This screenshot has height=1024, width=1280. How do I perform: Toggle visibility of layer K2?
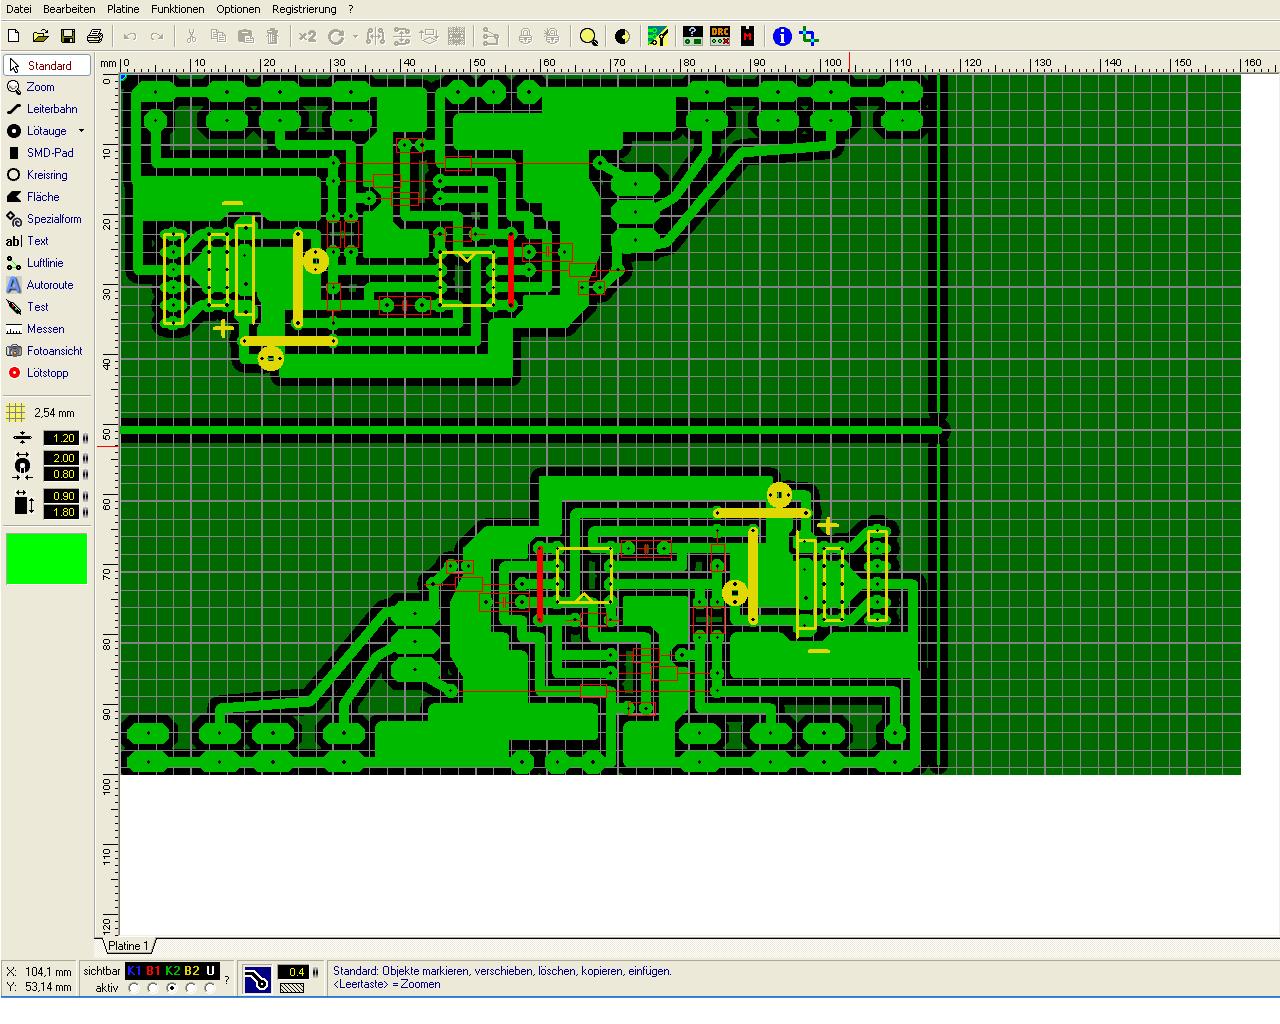tap(172, 971)
